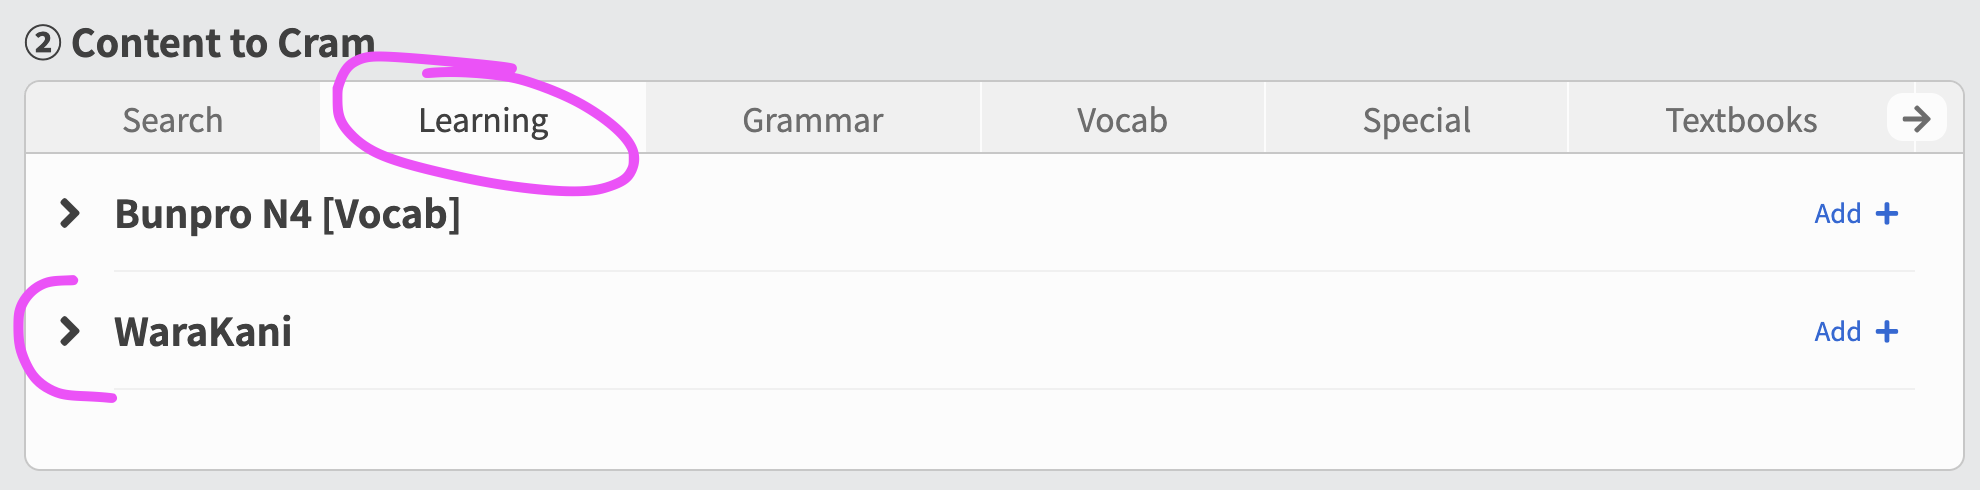The height and width of the screenshot is (490, 1980).
Task: Click the plus icon for Bunpro N4 [Vocab]
Action: coord(1887,214)
